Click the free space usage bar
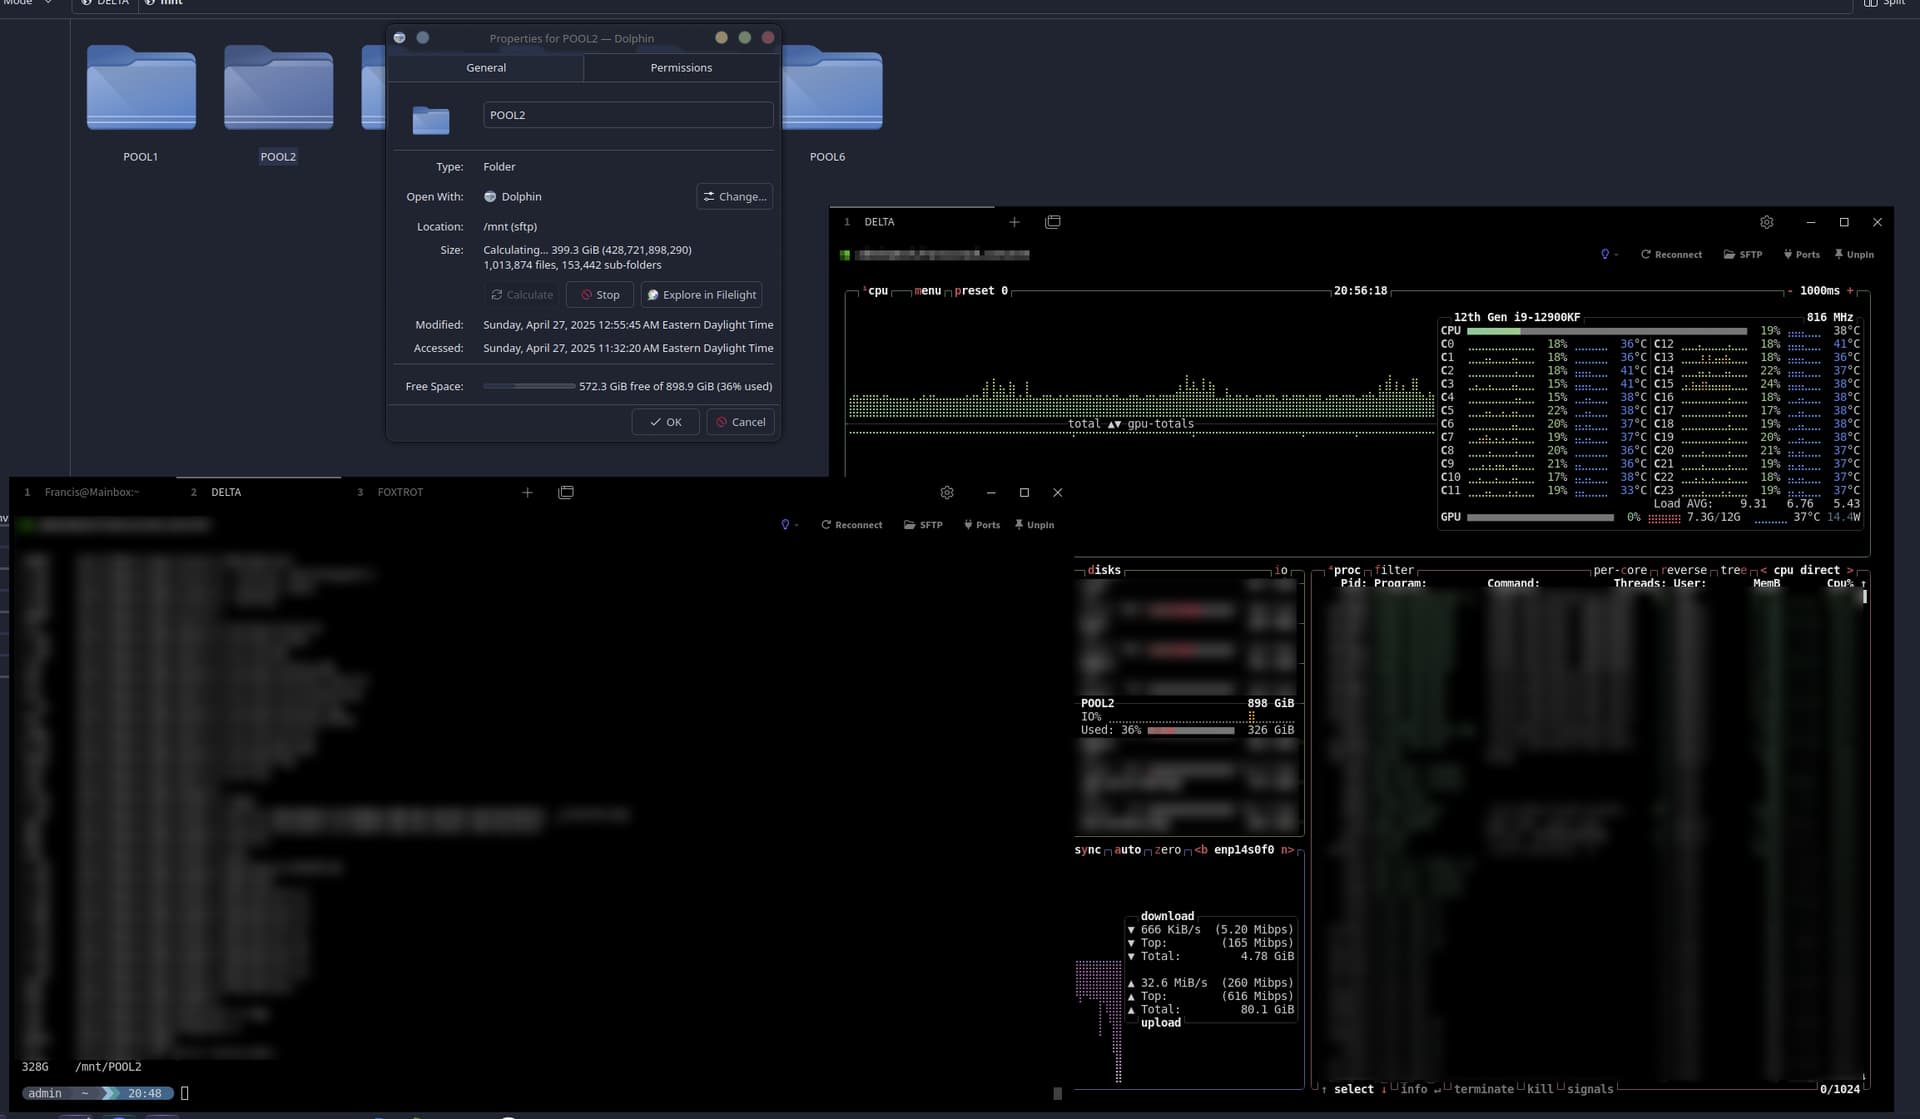 click(529, 386)
